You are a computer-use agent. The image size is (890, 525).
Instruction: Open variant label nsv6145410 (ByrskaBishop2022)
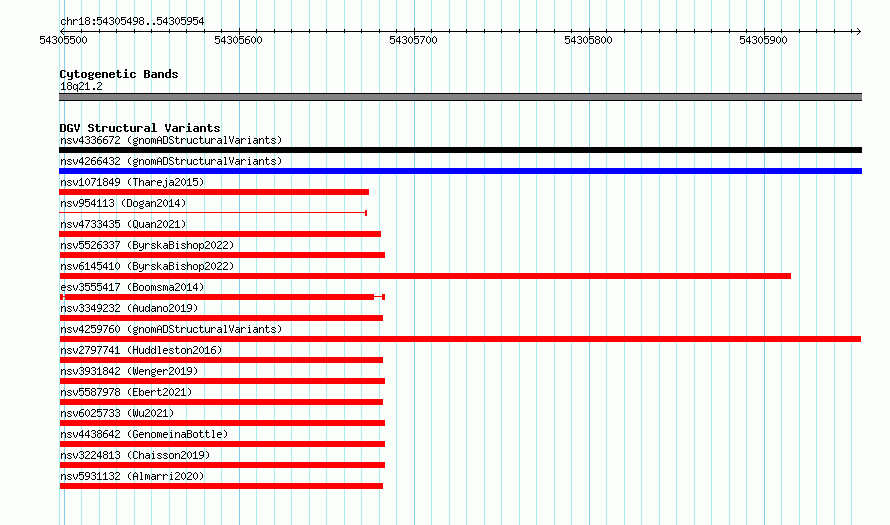coord(147,266)
